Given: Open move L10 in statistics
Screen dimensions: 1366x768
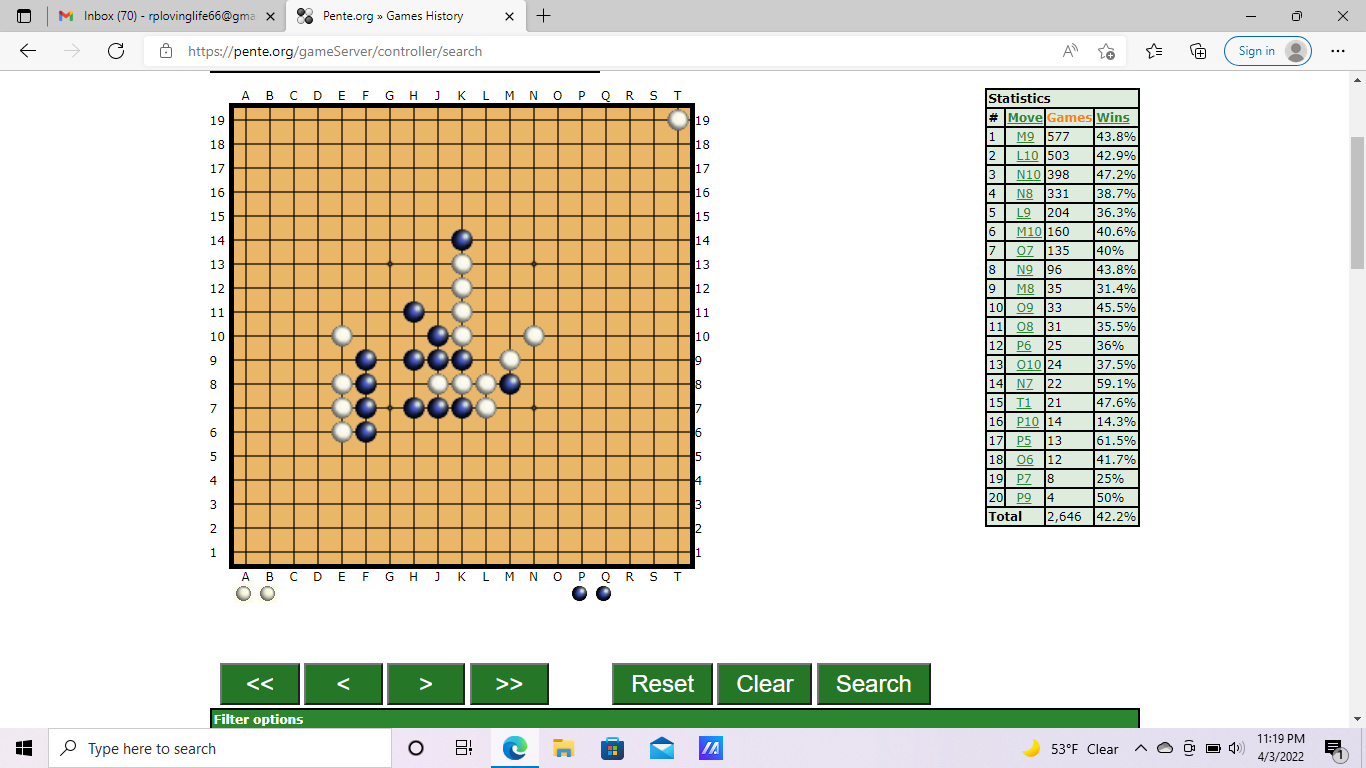Looking at the screenshot, I should click(x=1027, y=155).
